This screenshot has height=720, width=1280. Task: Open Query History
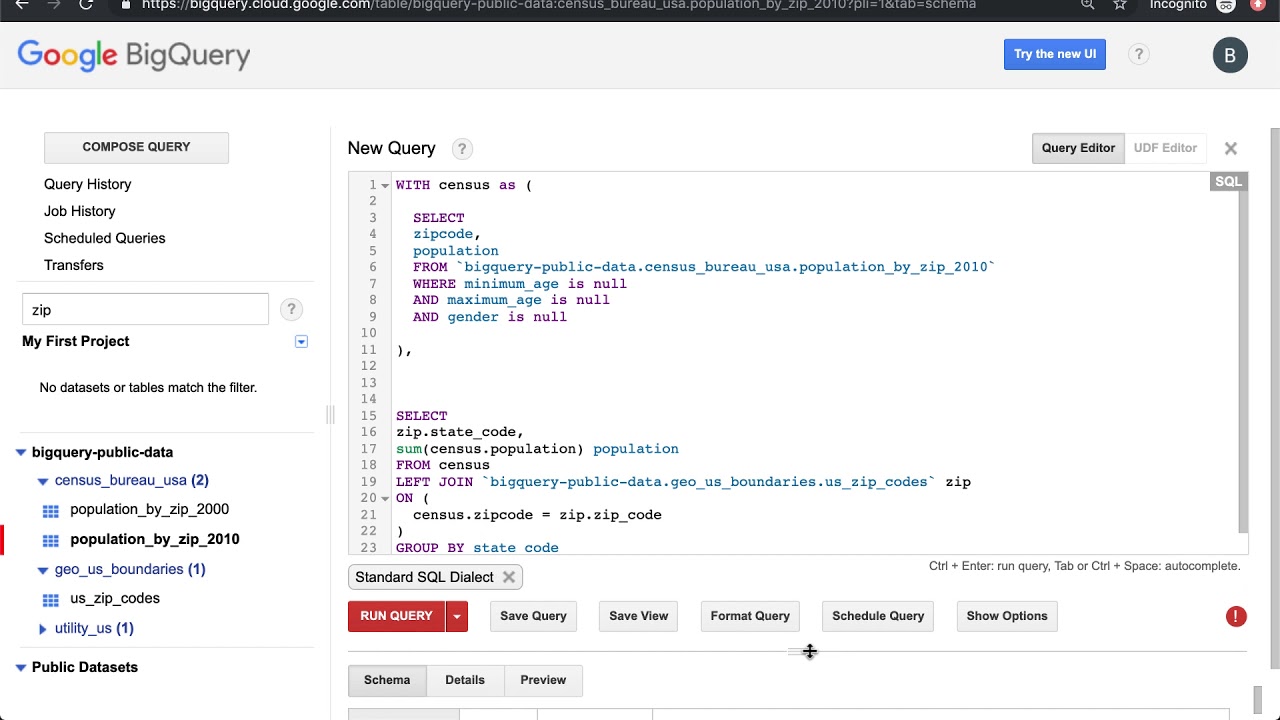87,184
